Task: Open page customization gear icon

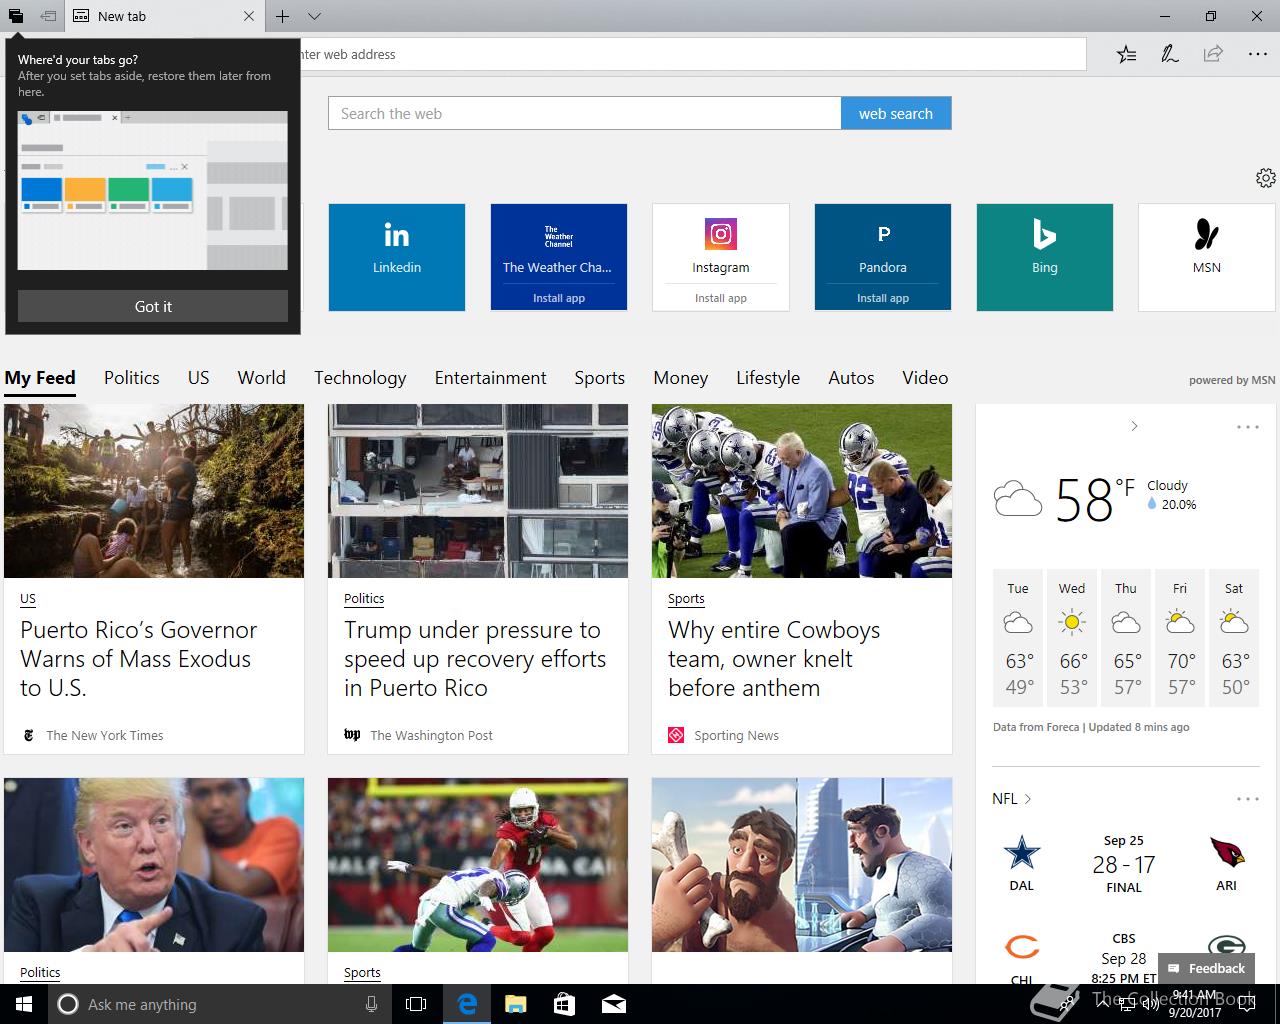Action: coord(1265,178)
